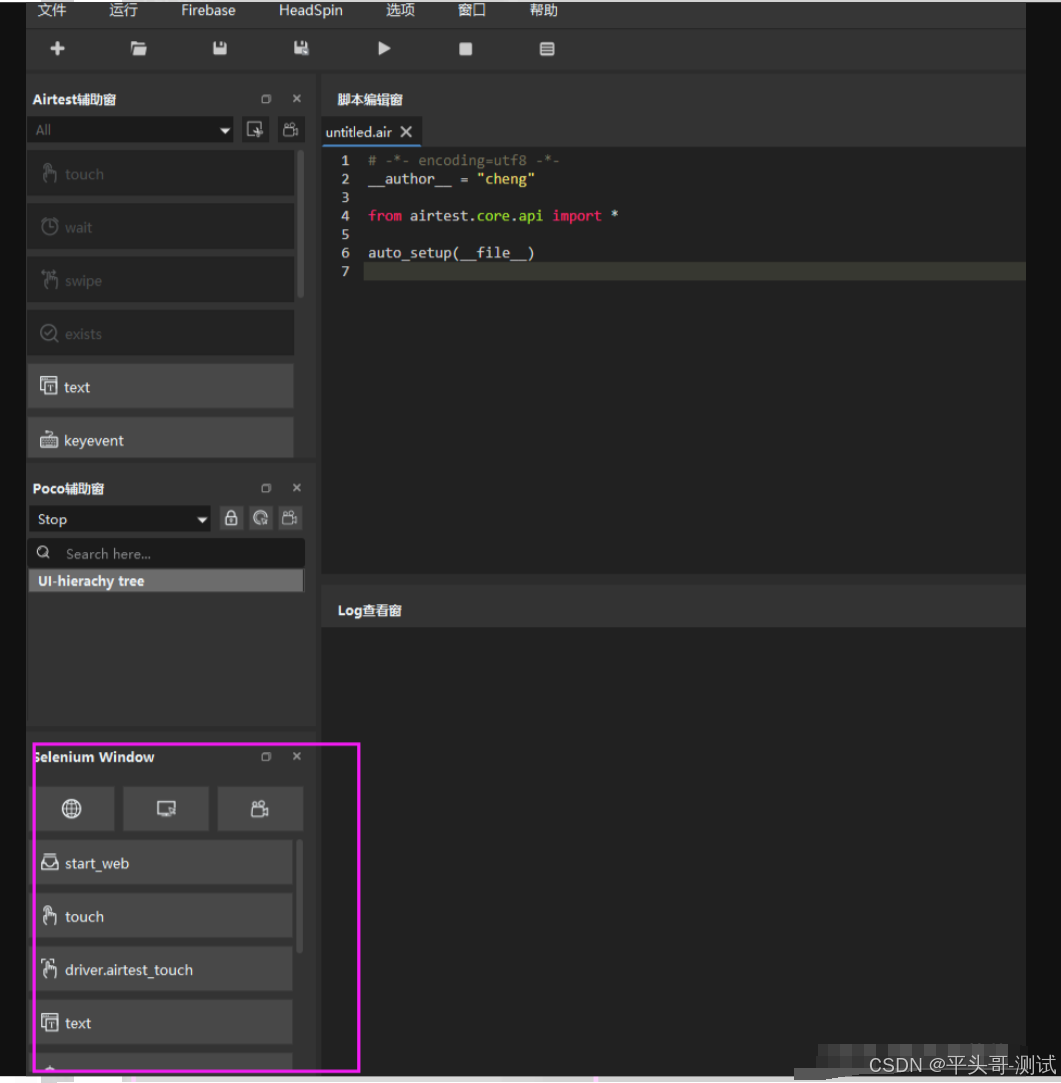The width and height of the screenshot is (1061, 1083).
Task: Open the 选项 menu
Action: tap(401, 10)
